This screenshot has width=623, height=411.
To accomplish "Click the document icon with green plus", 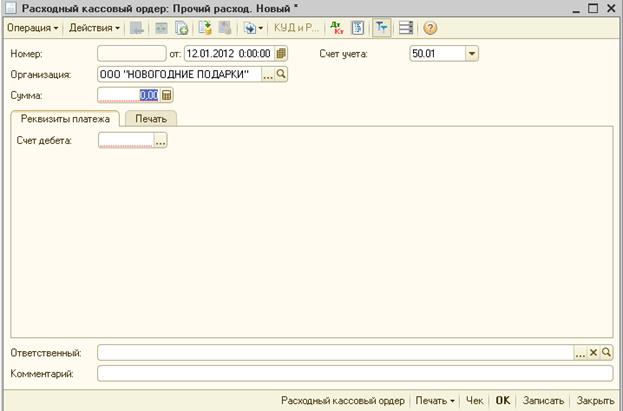I will tap(182, 28).
